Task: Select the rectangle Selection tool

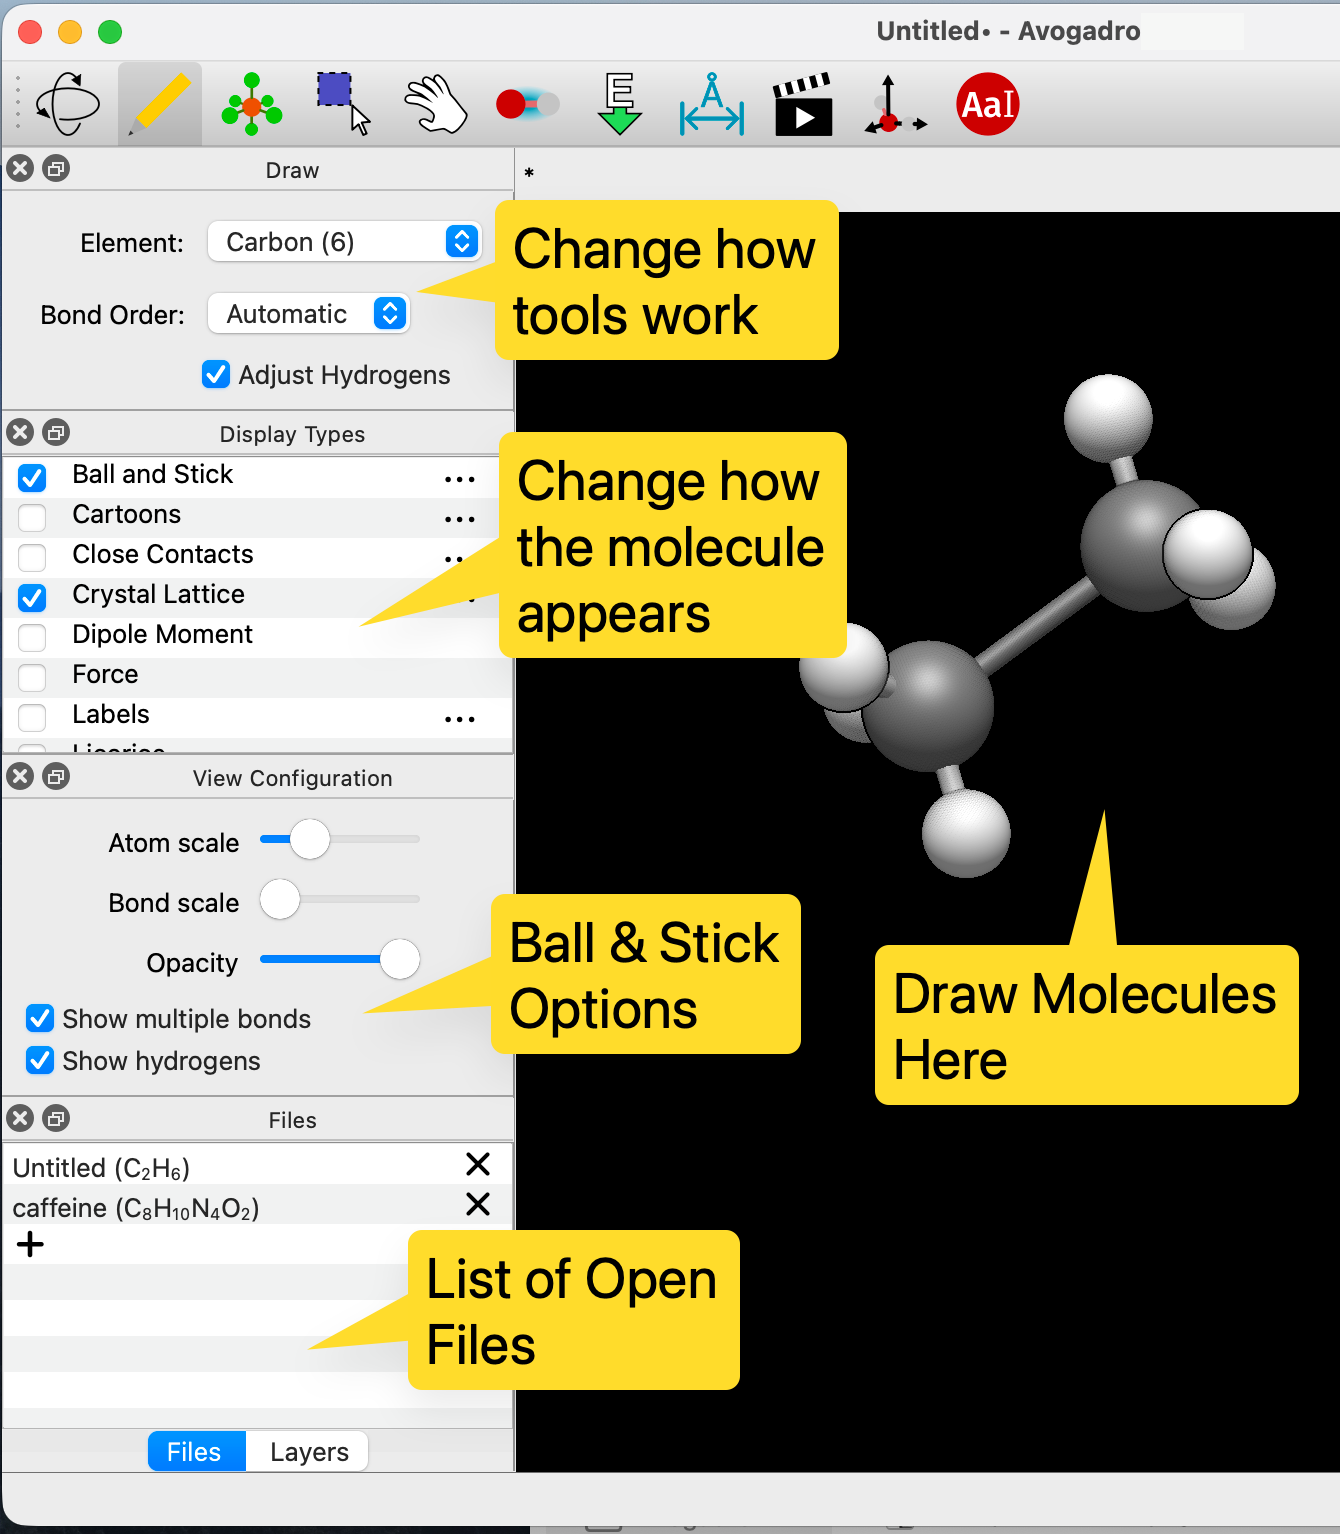Action: click(x=342, y=103)
